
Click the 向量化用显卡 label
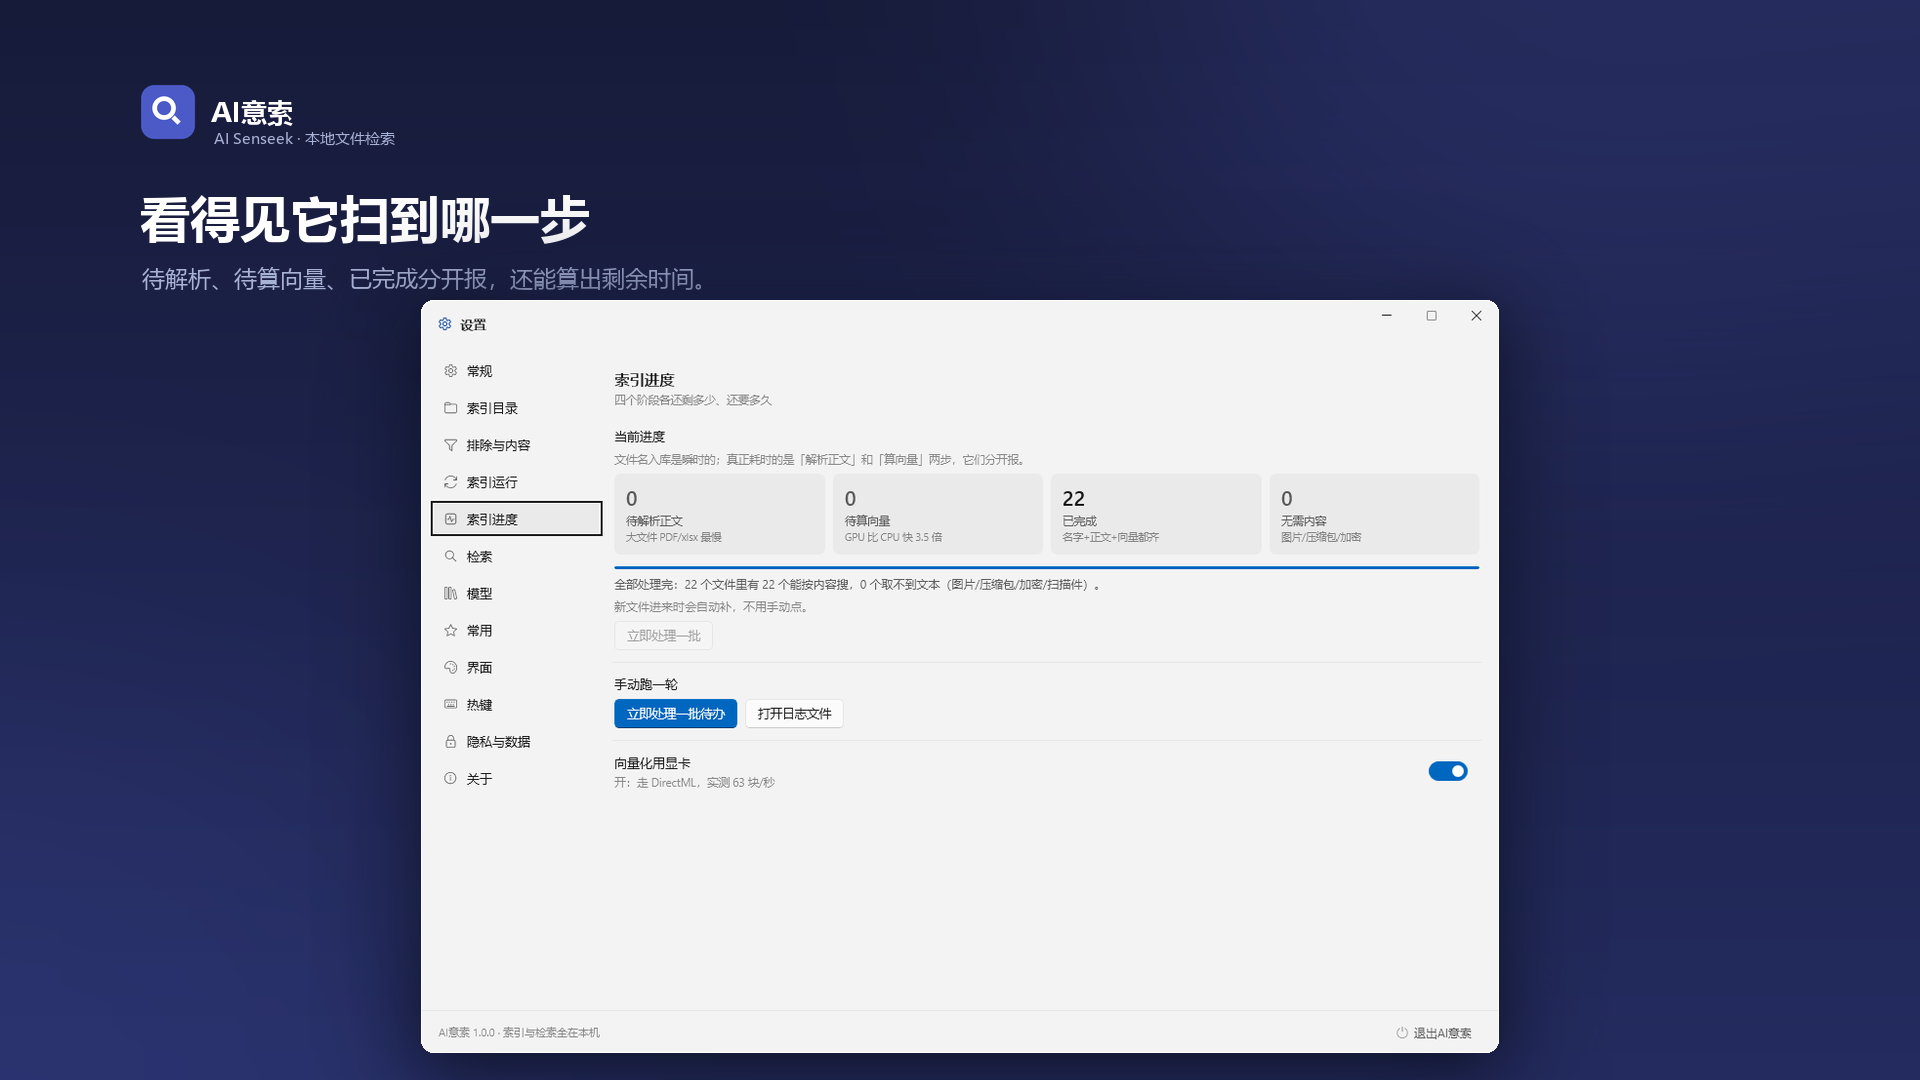click(652, 763)
